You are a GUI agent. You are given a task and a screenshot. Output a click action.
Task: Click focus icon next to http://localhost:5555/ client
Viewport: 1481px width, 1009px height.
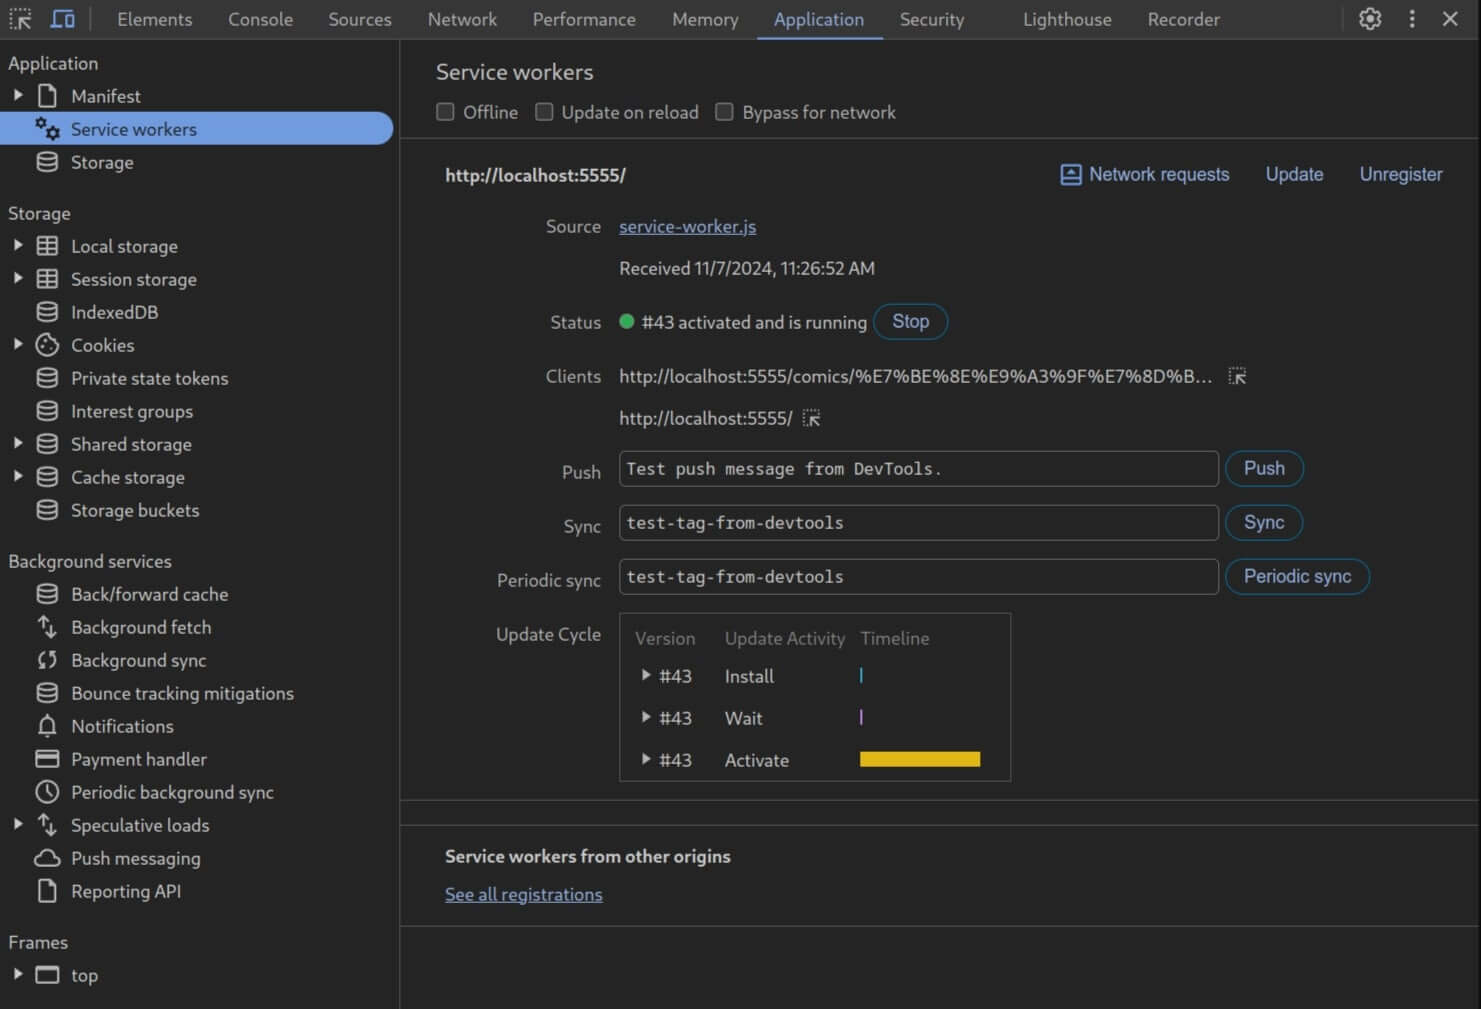811,418
